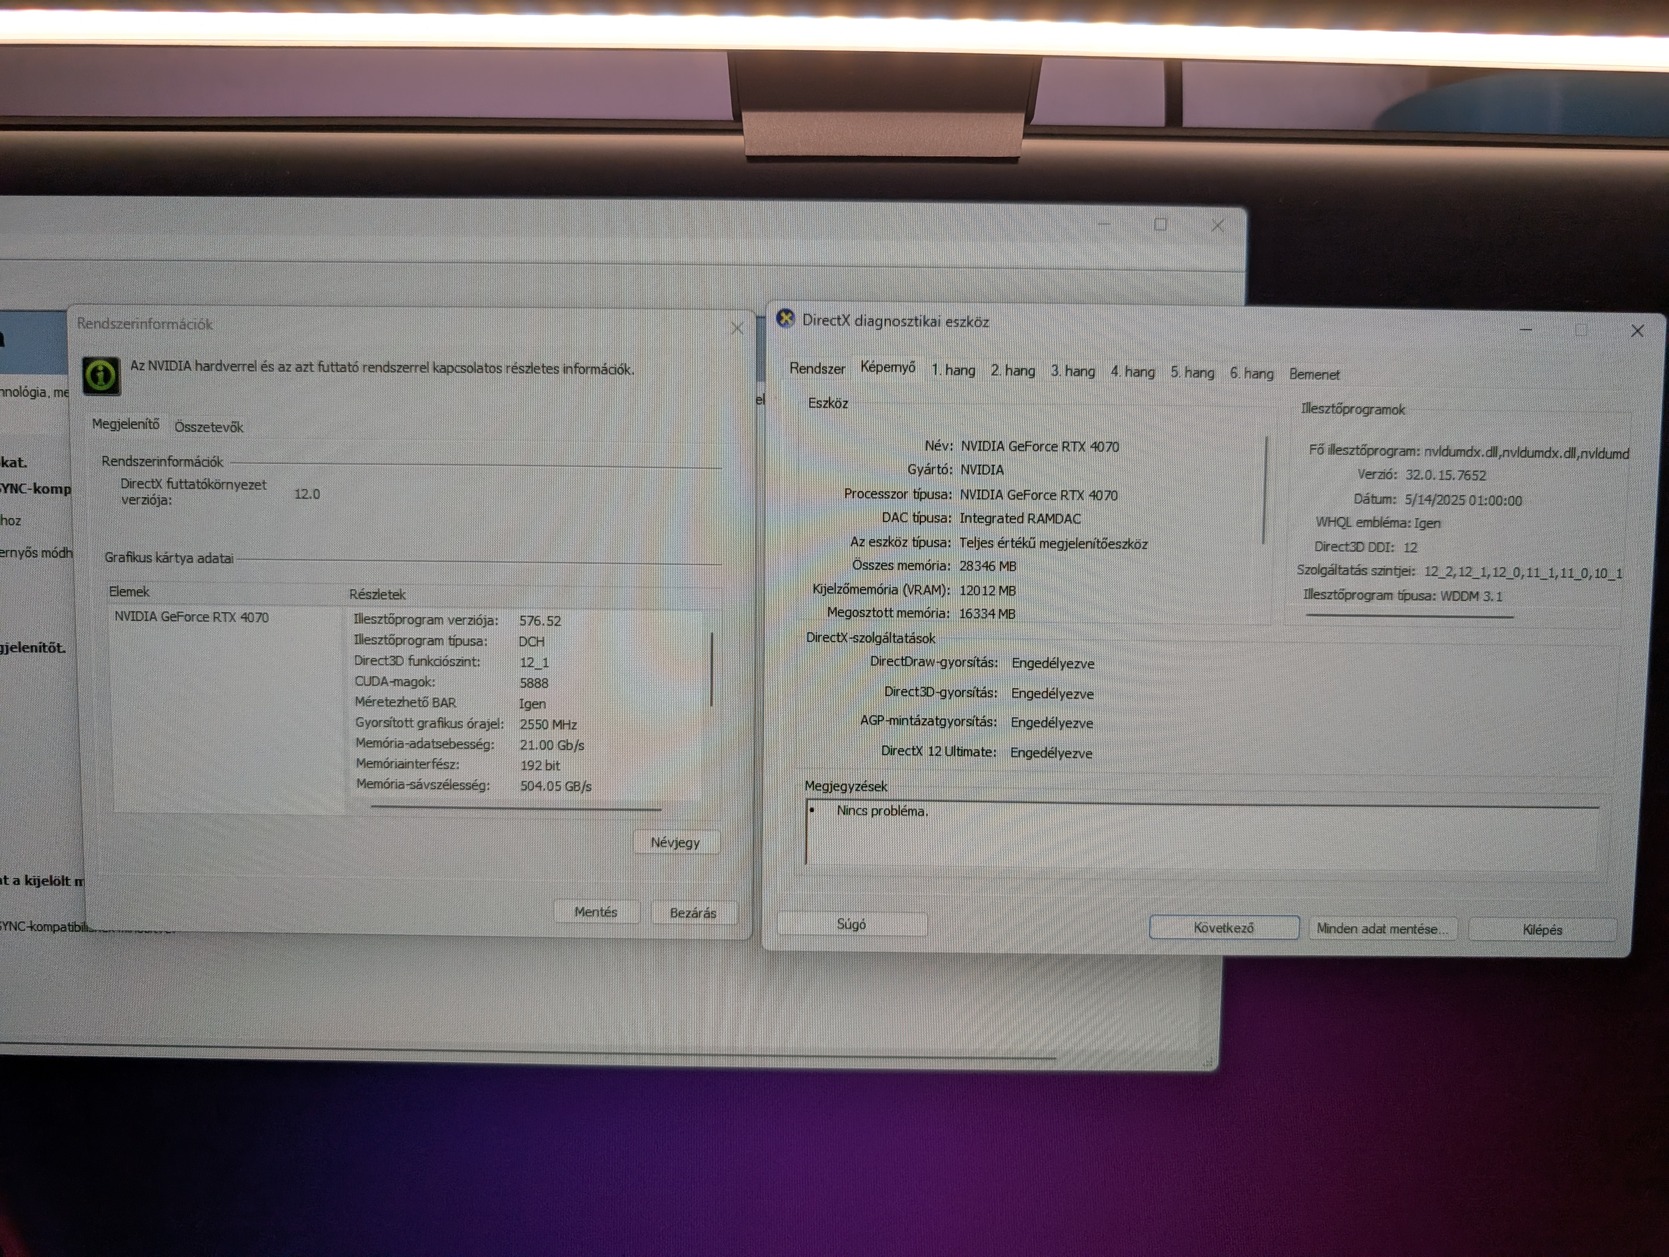Maximize the NVIDIA control panel background window

(1161, 225)
